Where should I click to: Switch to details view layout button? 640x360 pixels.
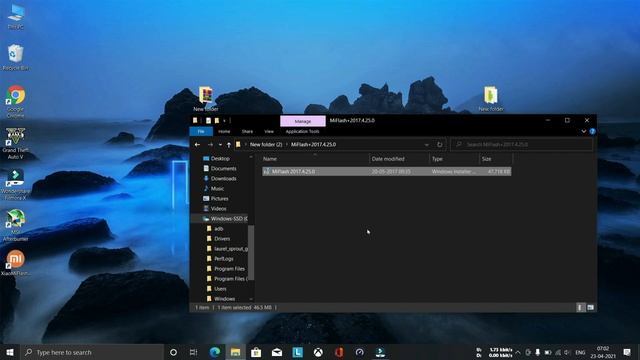(580, 307)
